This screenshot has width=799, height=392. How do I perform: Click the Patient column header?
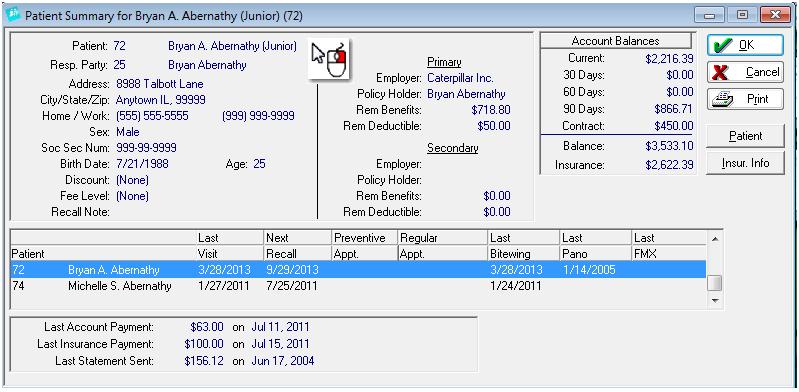coord(103,246)
